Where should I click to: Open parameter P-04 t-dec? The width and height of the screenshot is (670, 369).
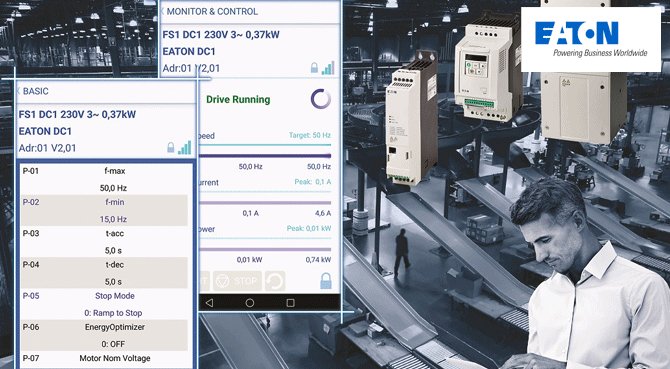coord(104,273)
